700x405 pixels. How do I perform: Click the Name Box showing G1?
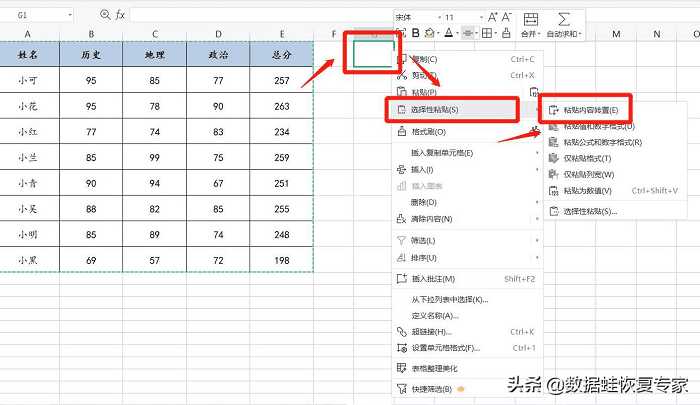tap(37, 15)
